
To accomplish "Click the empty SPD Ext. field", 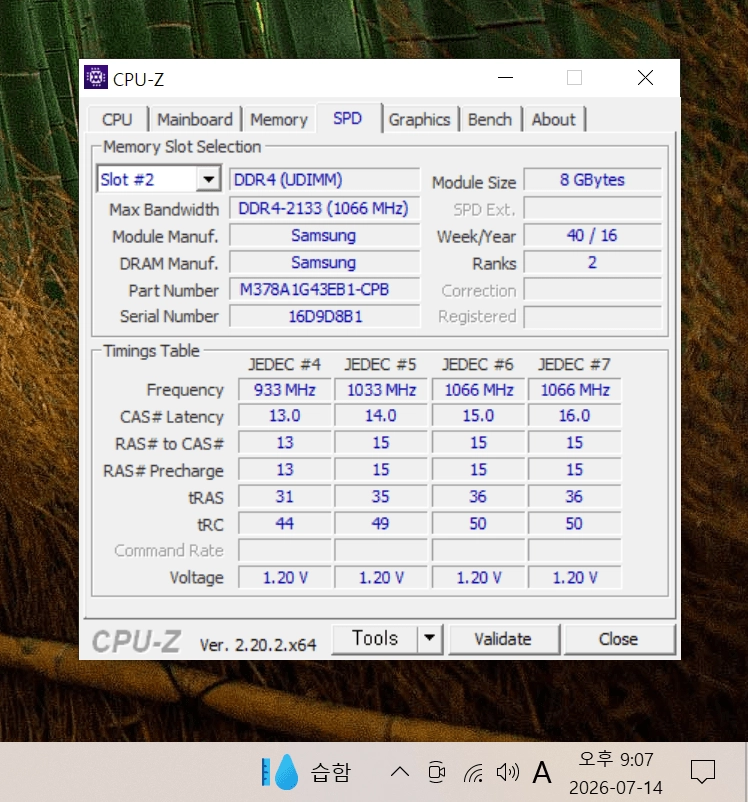I will [592, 209].
